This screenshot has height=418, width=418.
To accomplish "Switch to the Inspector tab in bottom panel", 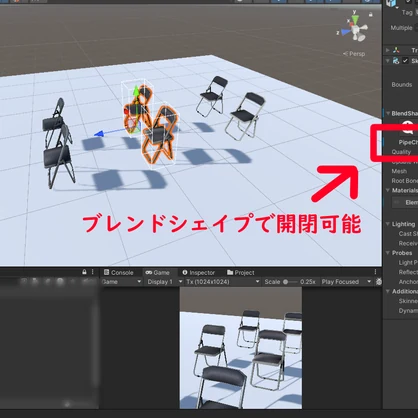I will 198,273.
